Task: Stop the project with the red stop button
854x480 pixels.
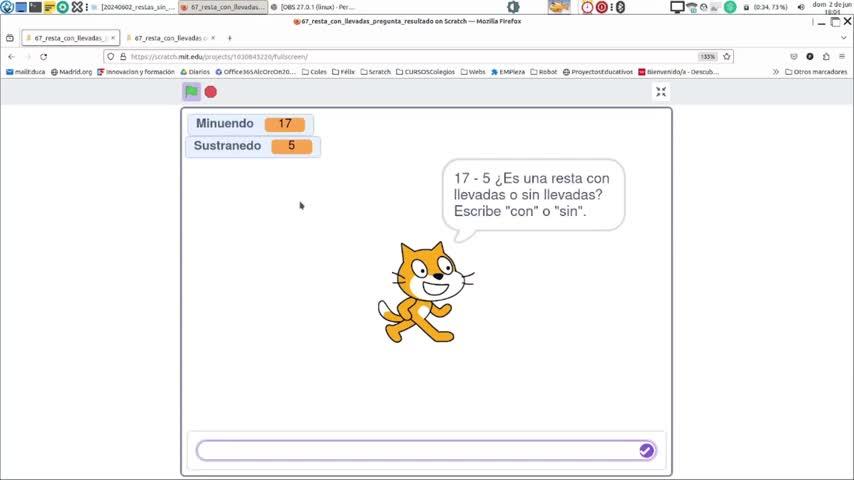Action: 211,92
